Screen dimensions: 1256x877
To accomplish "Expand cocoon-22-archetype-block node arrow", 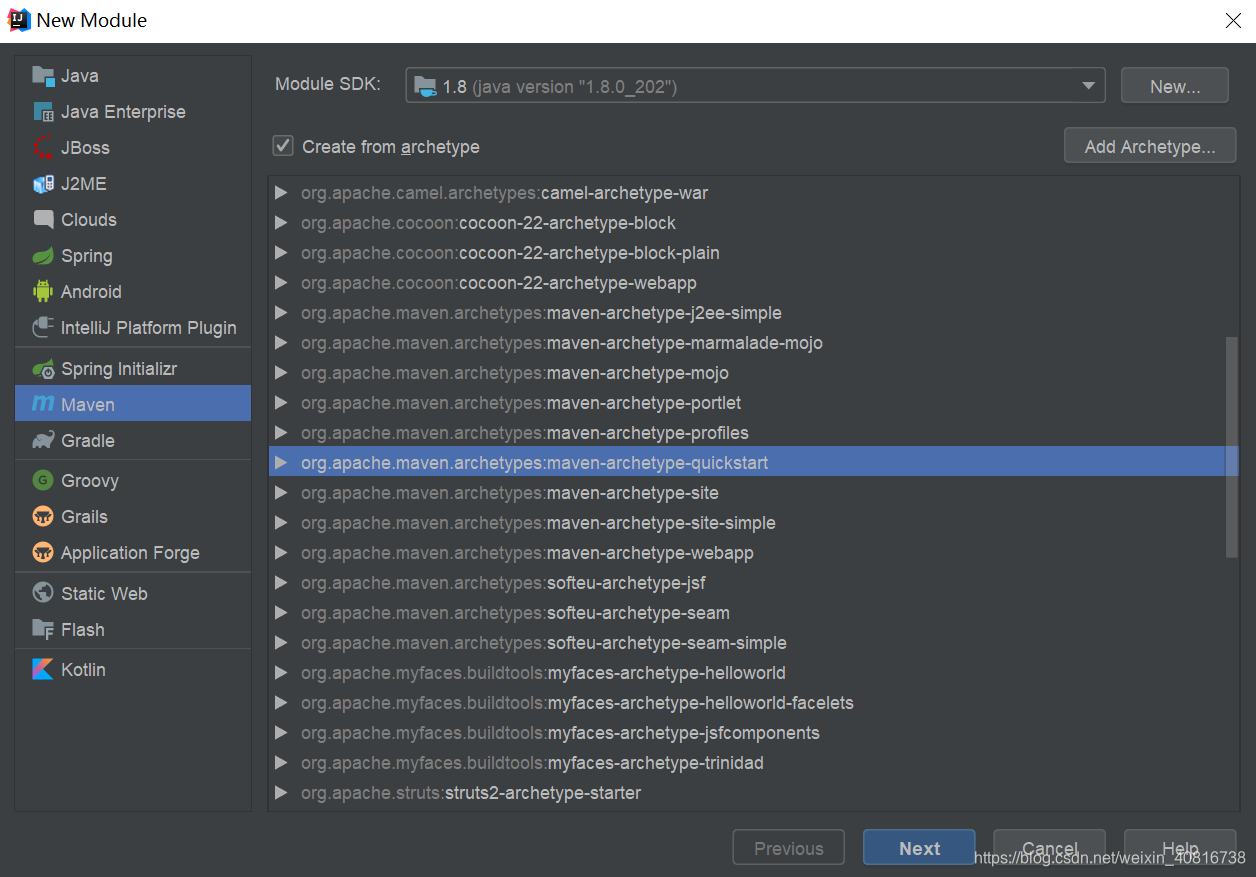I will coord(281,223).
